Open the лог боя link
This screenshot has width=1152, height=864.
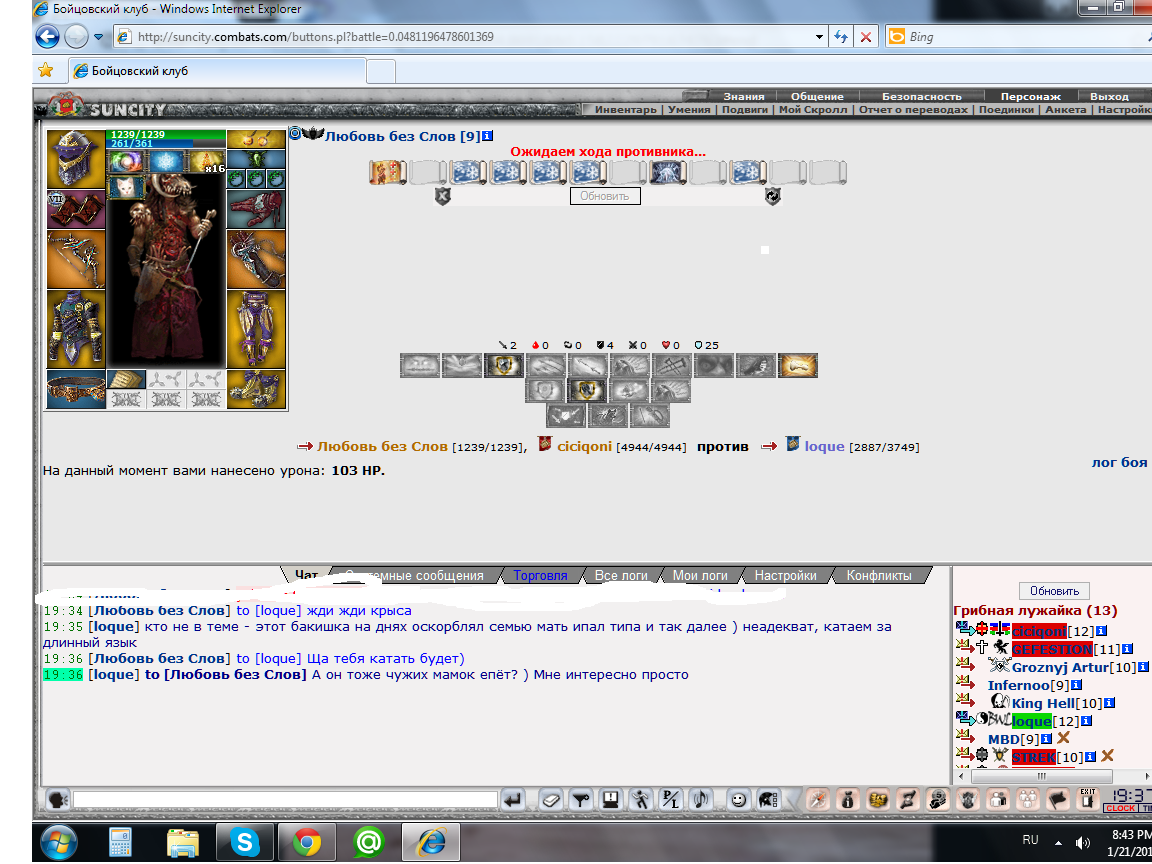tap(1120, 462)
